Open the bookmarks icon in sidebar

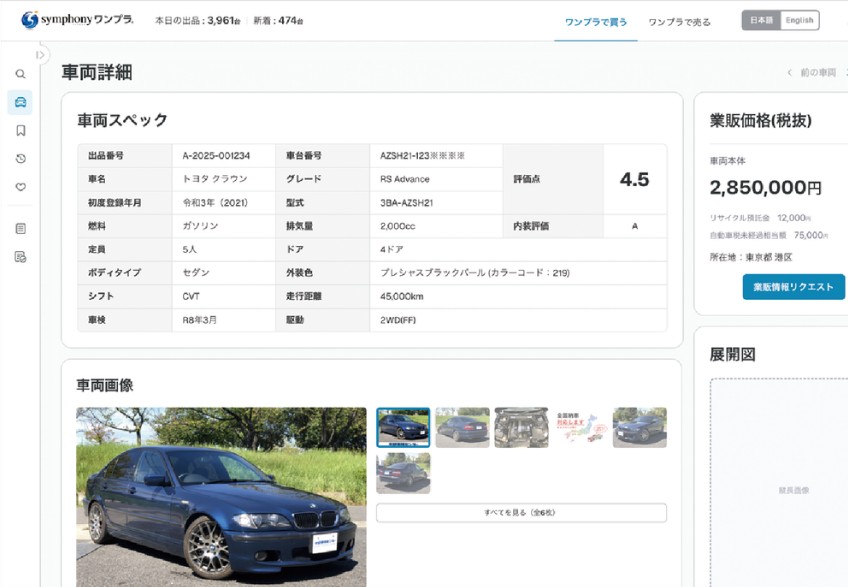coord(20,130)
